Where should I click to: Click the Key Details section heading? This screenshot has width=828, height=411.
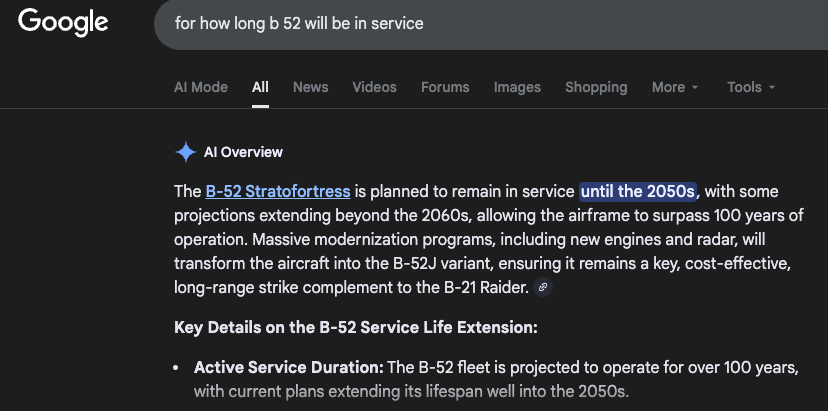coord(356,328)
